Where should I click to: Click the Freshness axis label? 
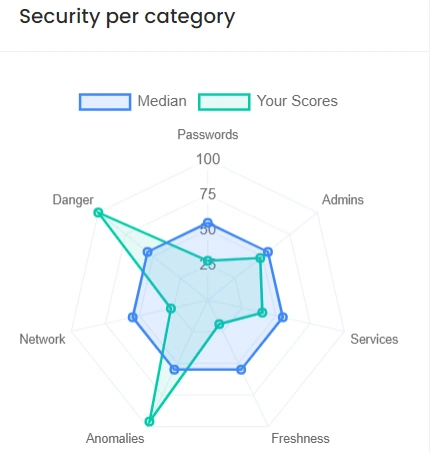coord(300,438)
